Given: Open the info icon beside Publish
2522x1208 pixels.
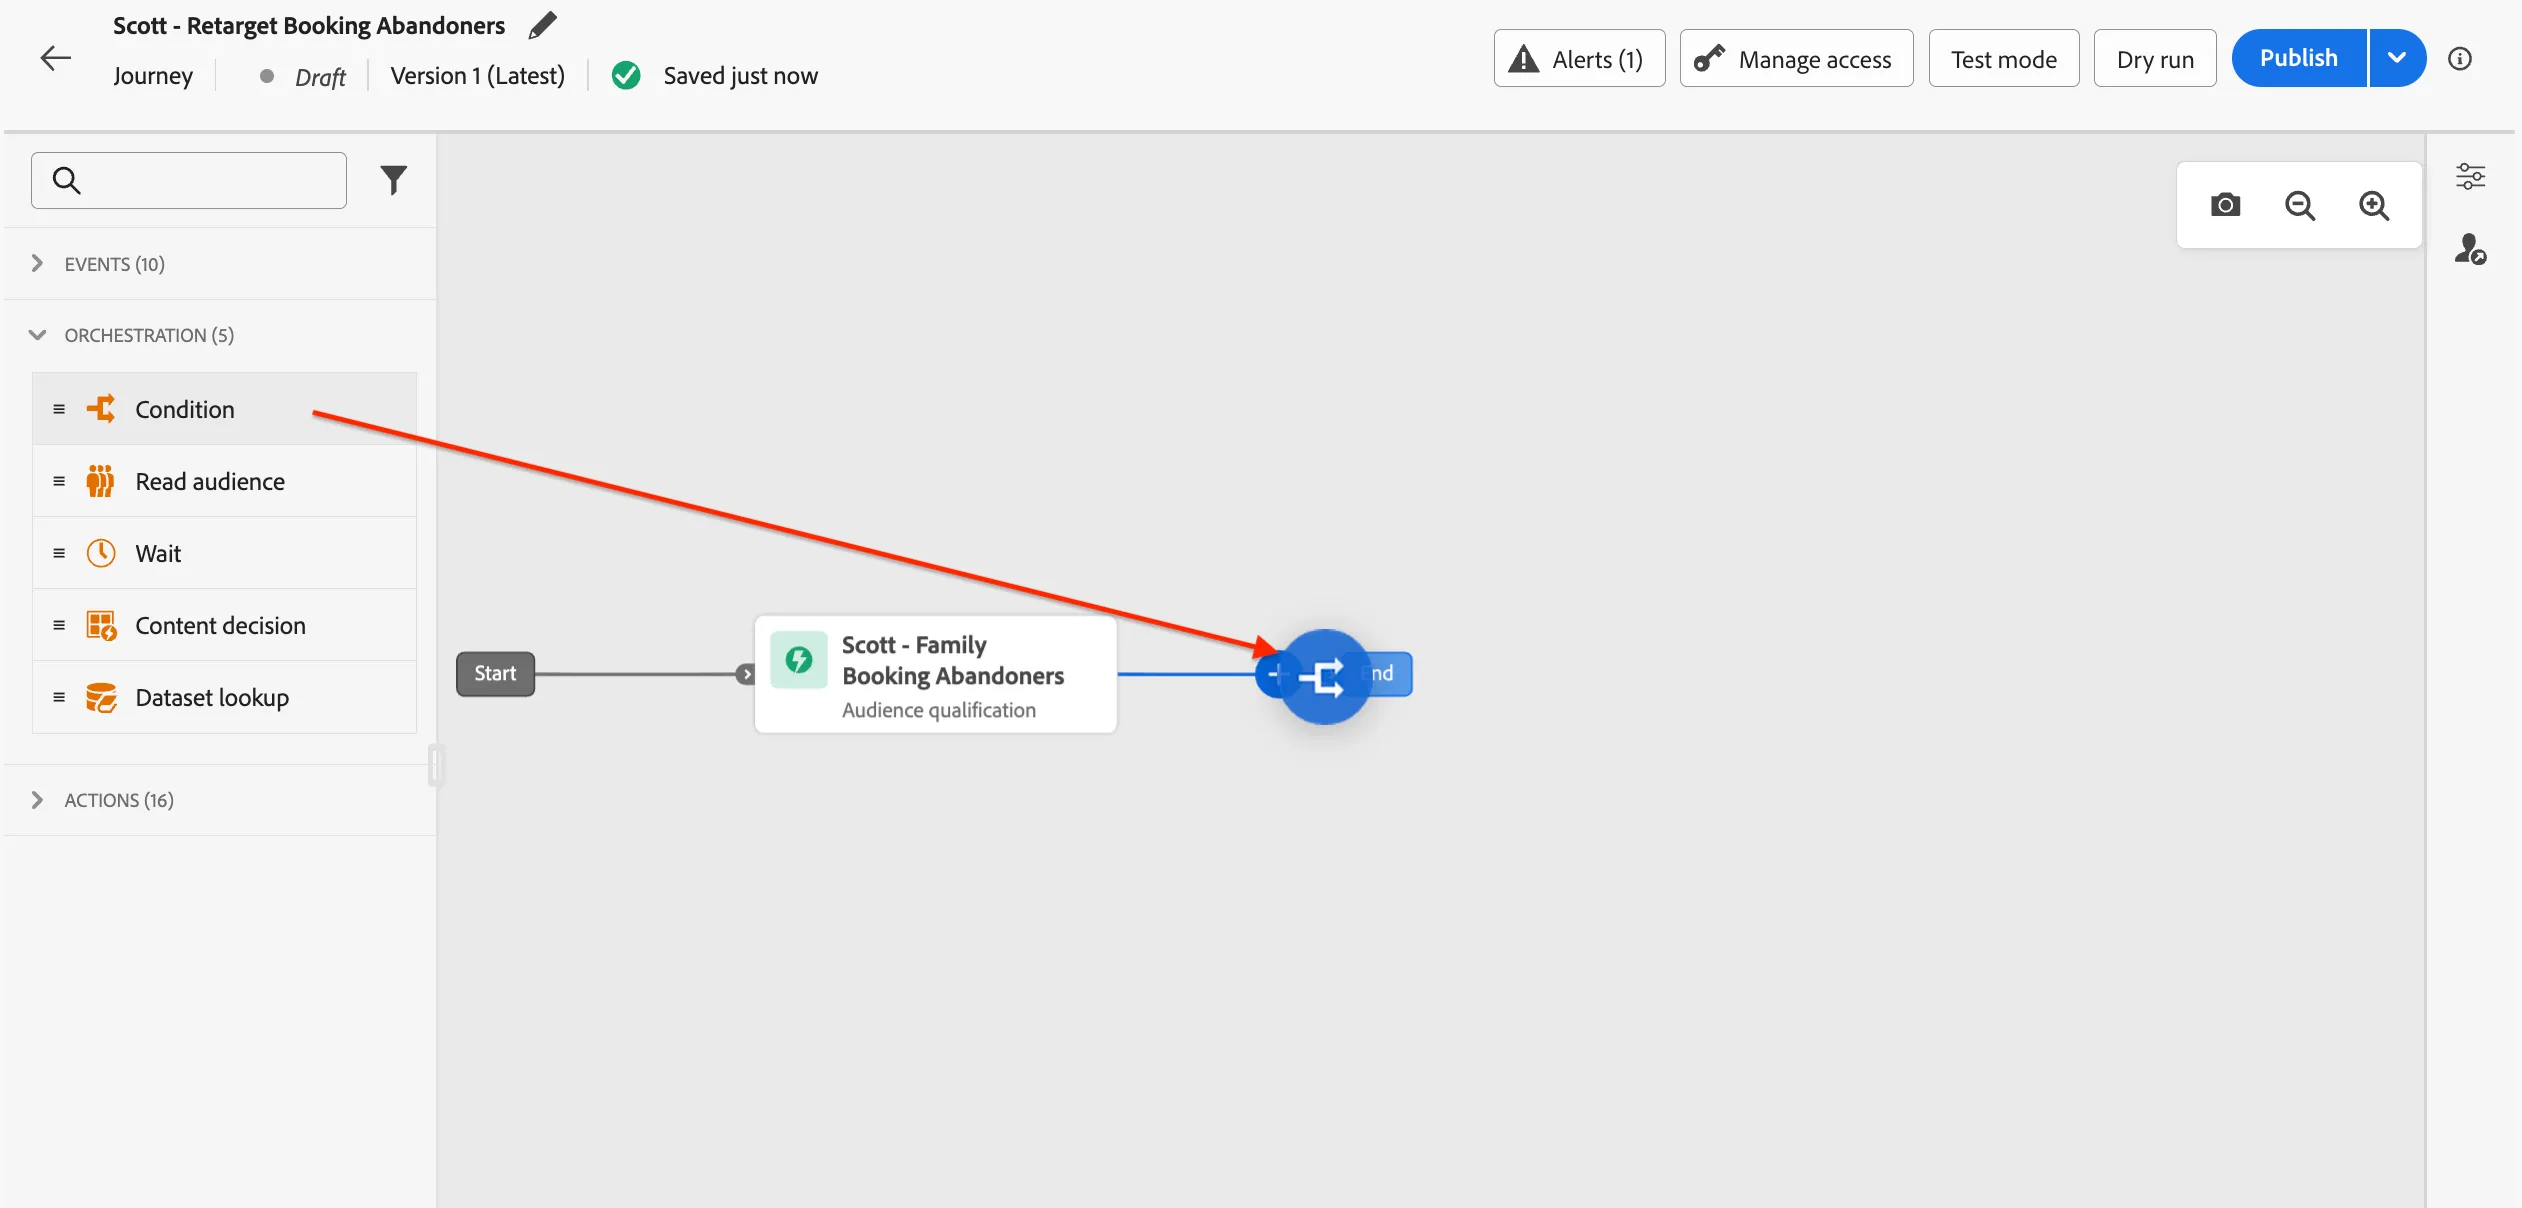Looking at the screenshot, I should (x=2460, y=59).
